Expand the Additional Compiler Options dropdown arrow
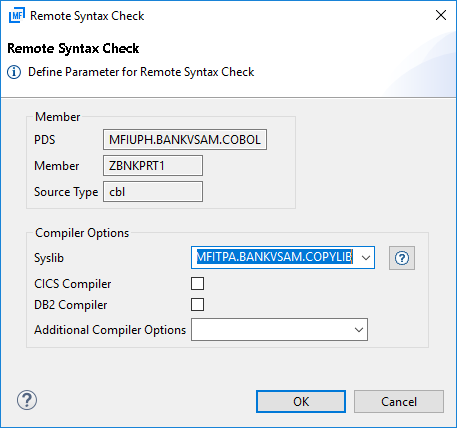The height and width of the screenshot is (428, 457). pos(359,330)
